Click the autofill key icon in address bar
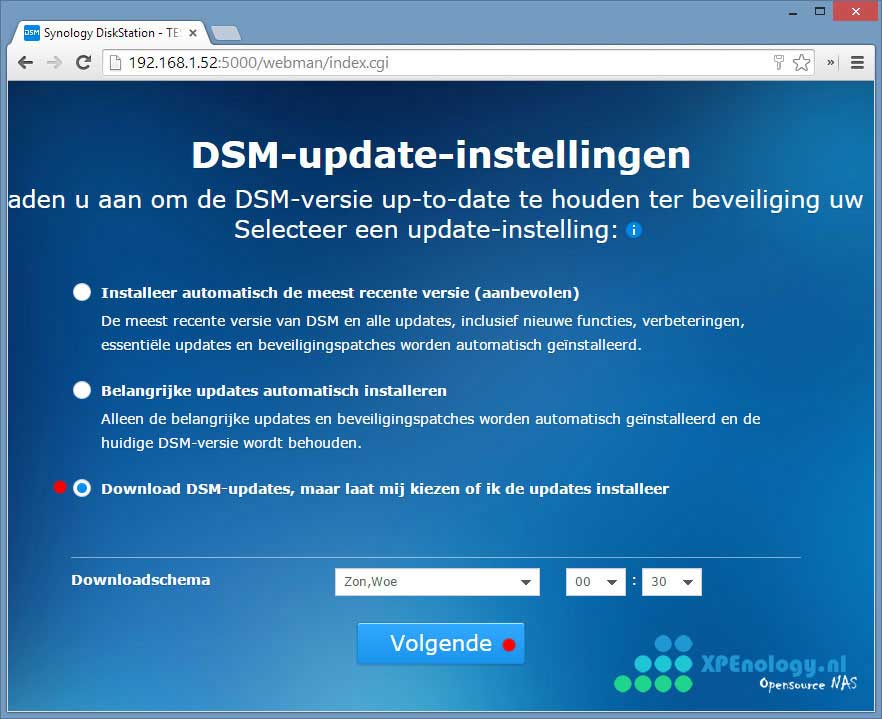This screenshot has height=719, width=882. 779,62
